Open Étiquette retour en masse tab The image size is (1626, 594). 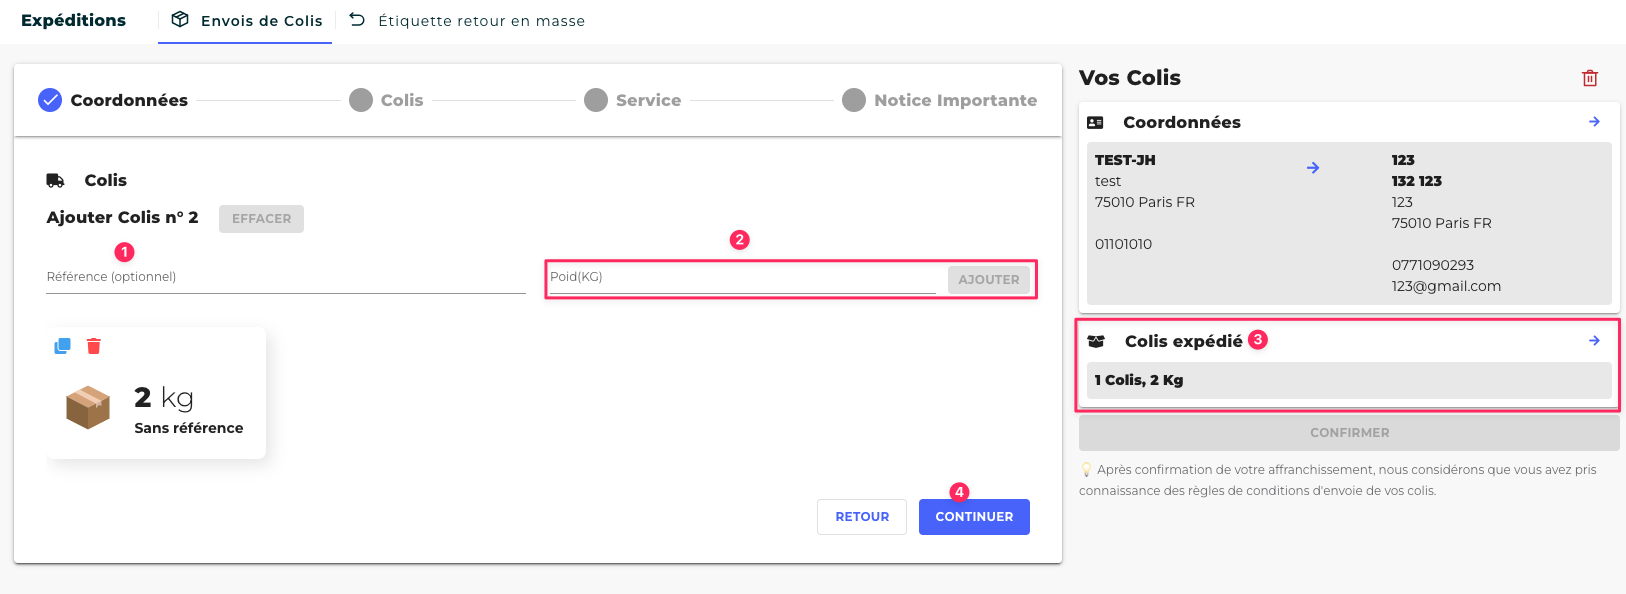467,21
